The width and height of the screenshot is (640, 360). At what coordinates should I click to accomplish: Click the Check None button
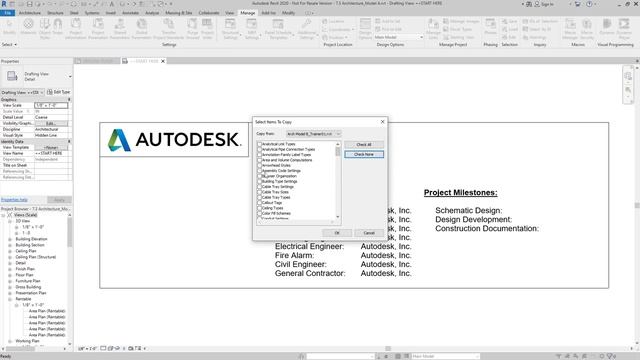(x=364, y=154)
